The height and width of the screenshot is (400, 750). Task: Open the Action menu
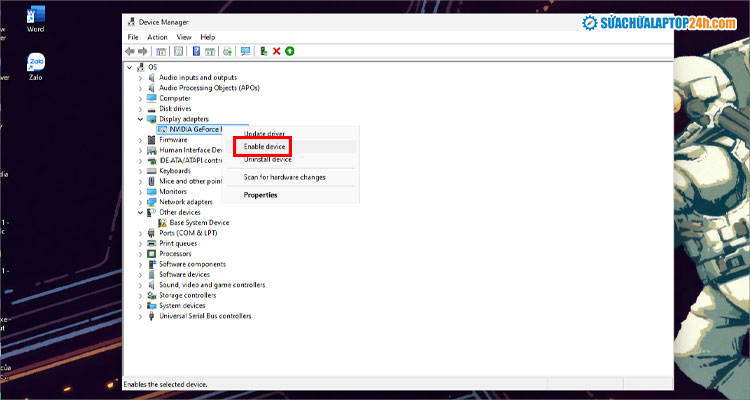point(157,37)
